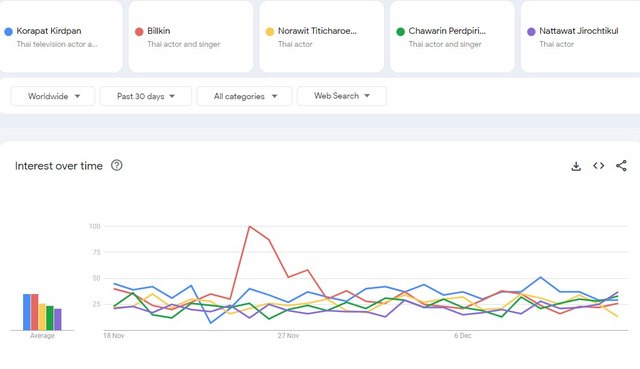
Task: Click the green dot next to Chawarin
Action: [400, 31]
